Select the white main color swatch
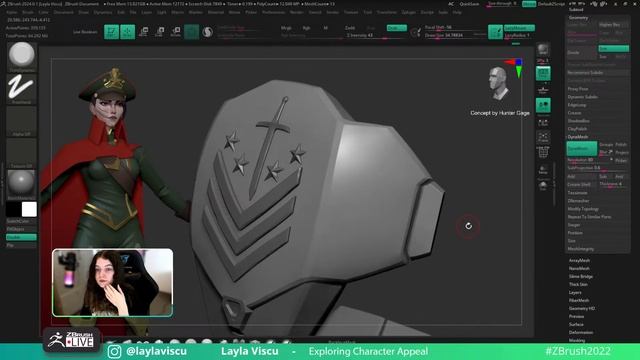This screenshot has height=360, width=640. click(x=29, y=209)
